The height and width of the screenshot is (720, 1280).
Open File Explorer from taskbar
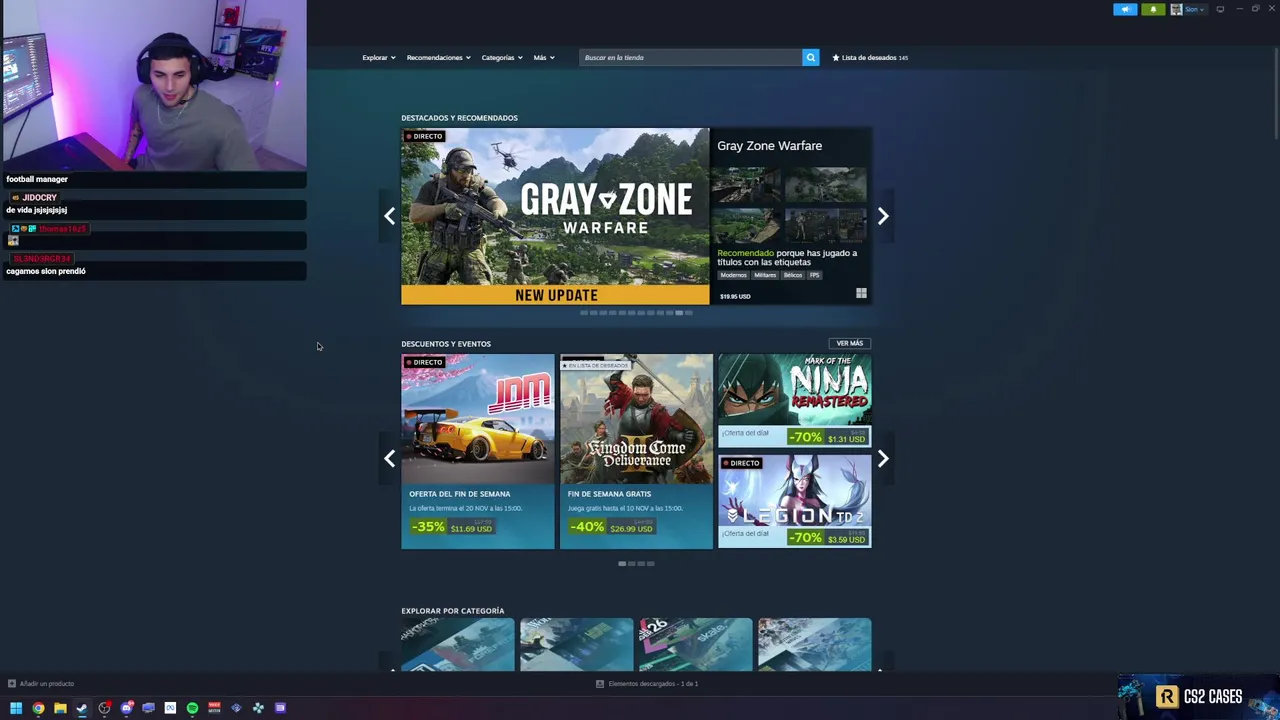pos(60,708)
